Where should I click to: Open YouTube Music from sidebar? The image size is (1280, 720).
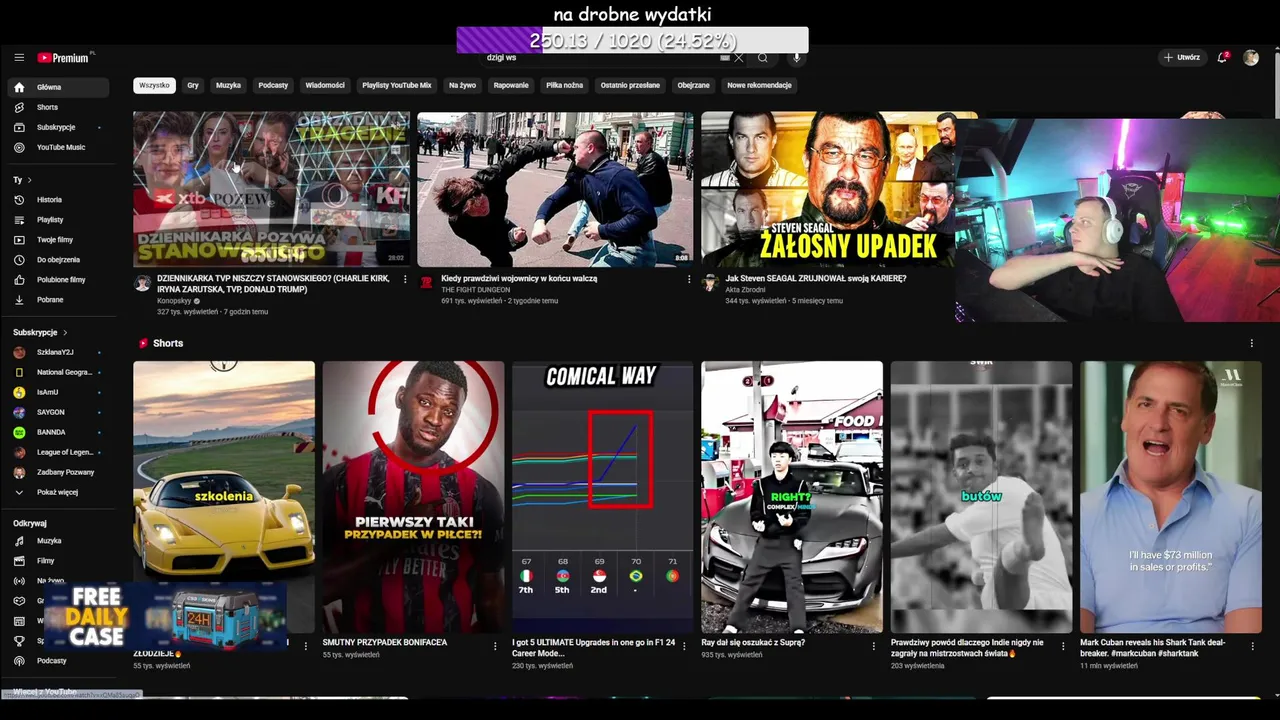[58, 147]
